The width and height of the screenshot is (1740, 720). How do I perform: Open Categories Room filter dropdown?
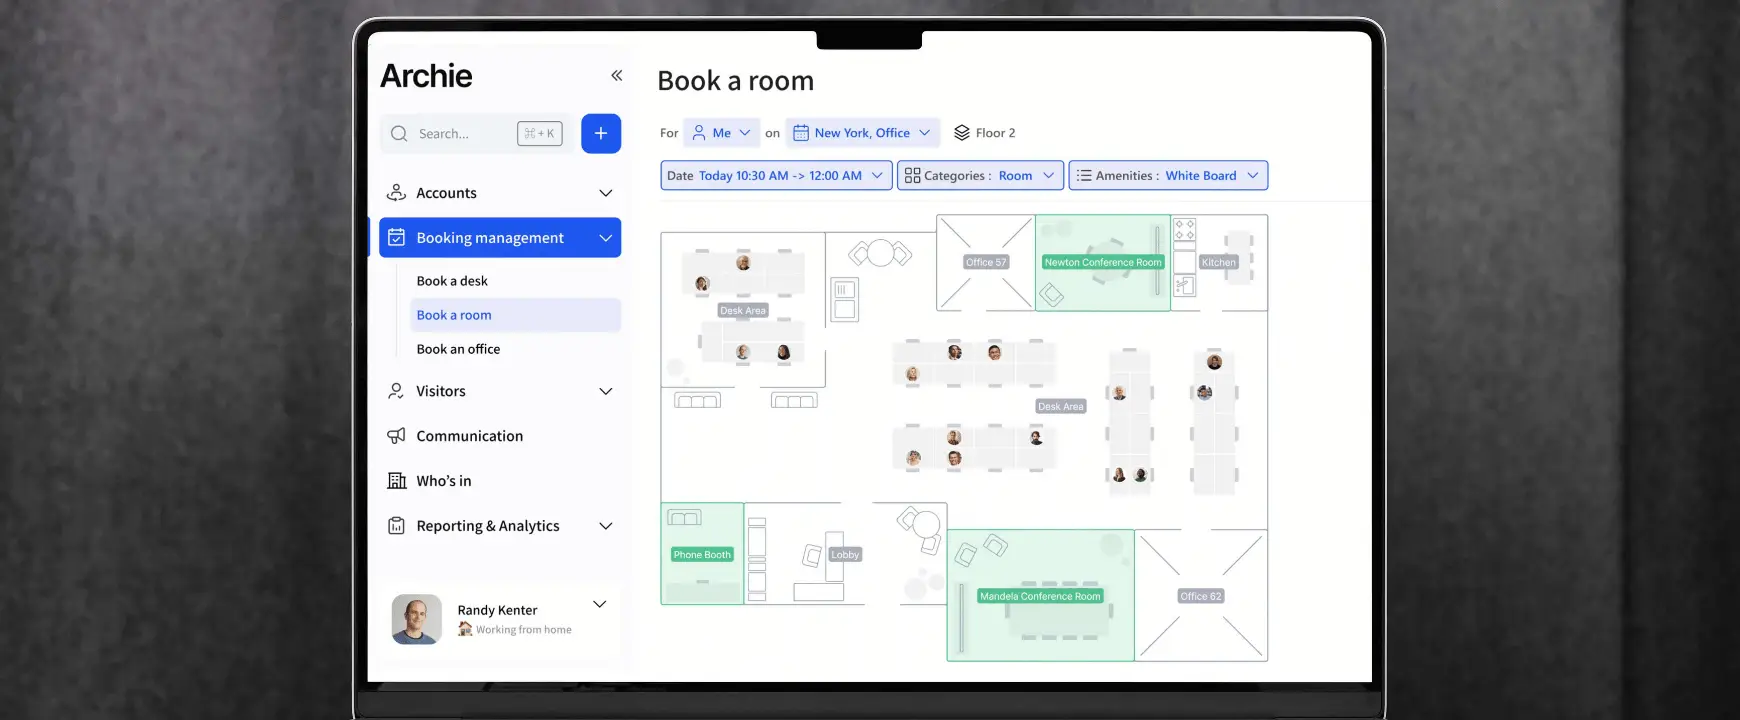pyautogui.click(x=980, y=176)
